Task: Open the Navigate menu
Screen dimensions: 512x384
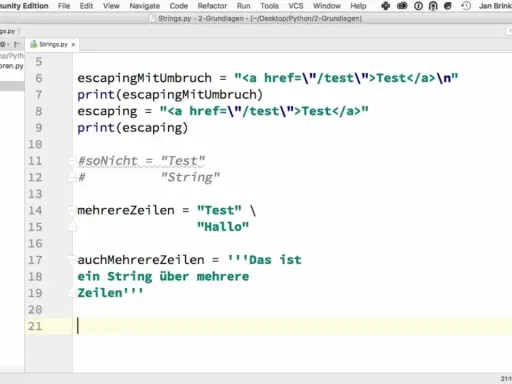Action: 145,6
